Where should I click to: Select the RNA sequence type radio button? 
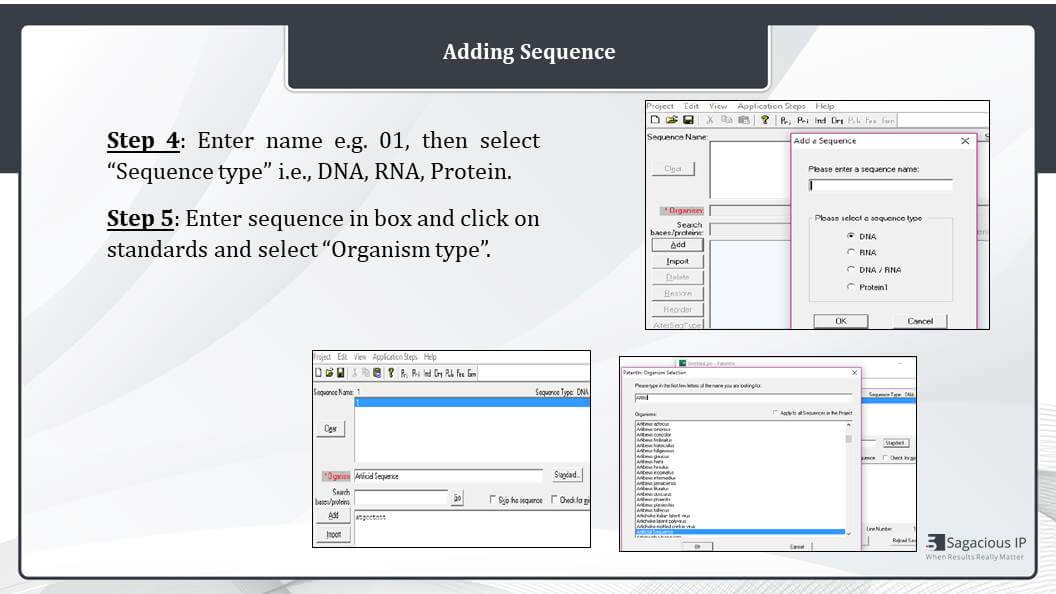point(851,252)
